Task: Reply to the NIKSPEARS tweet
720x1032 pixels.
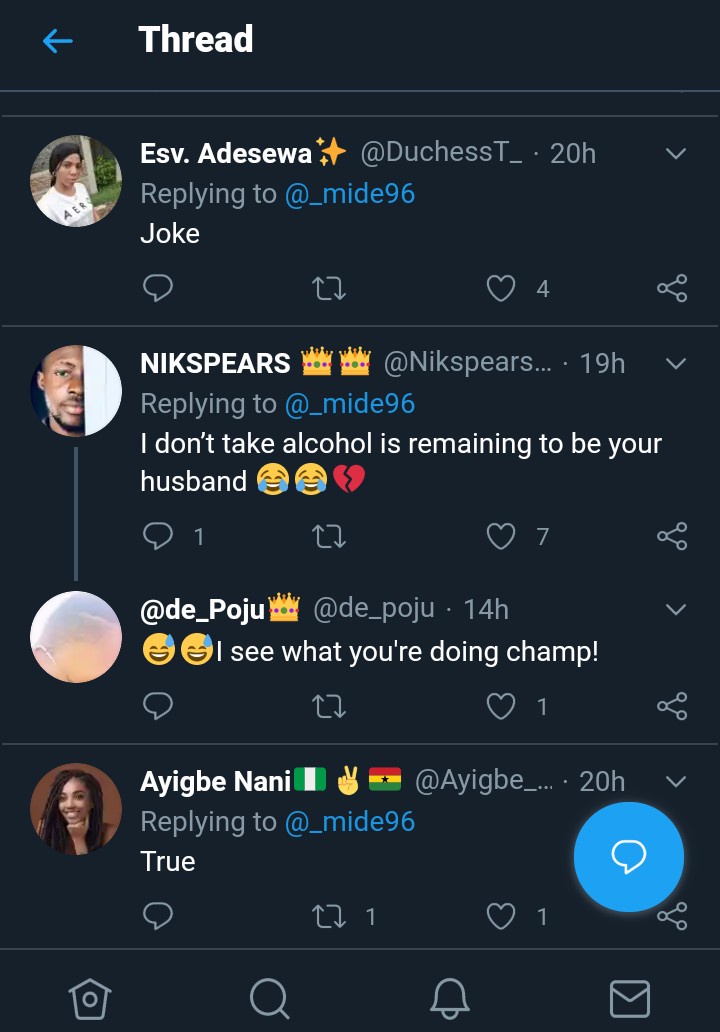Action: [158, 537]
